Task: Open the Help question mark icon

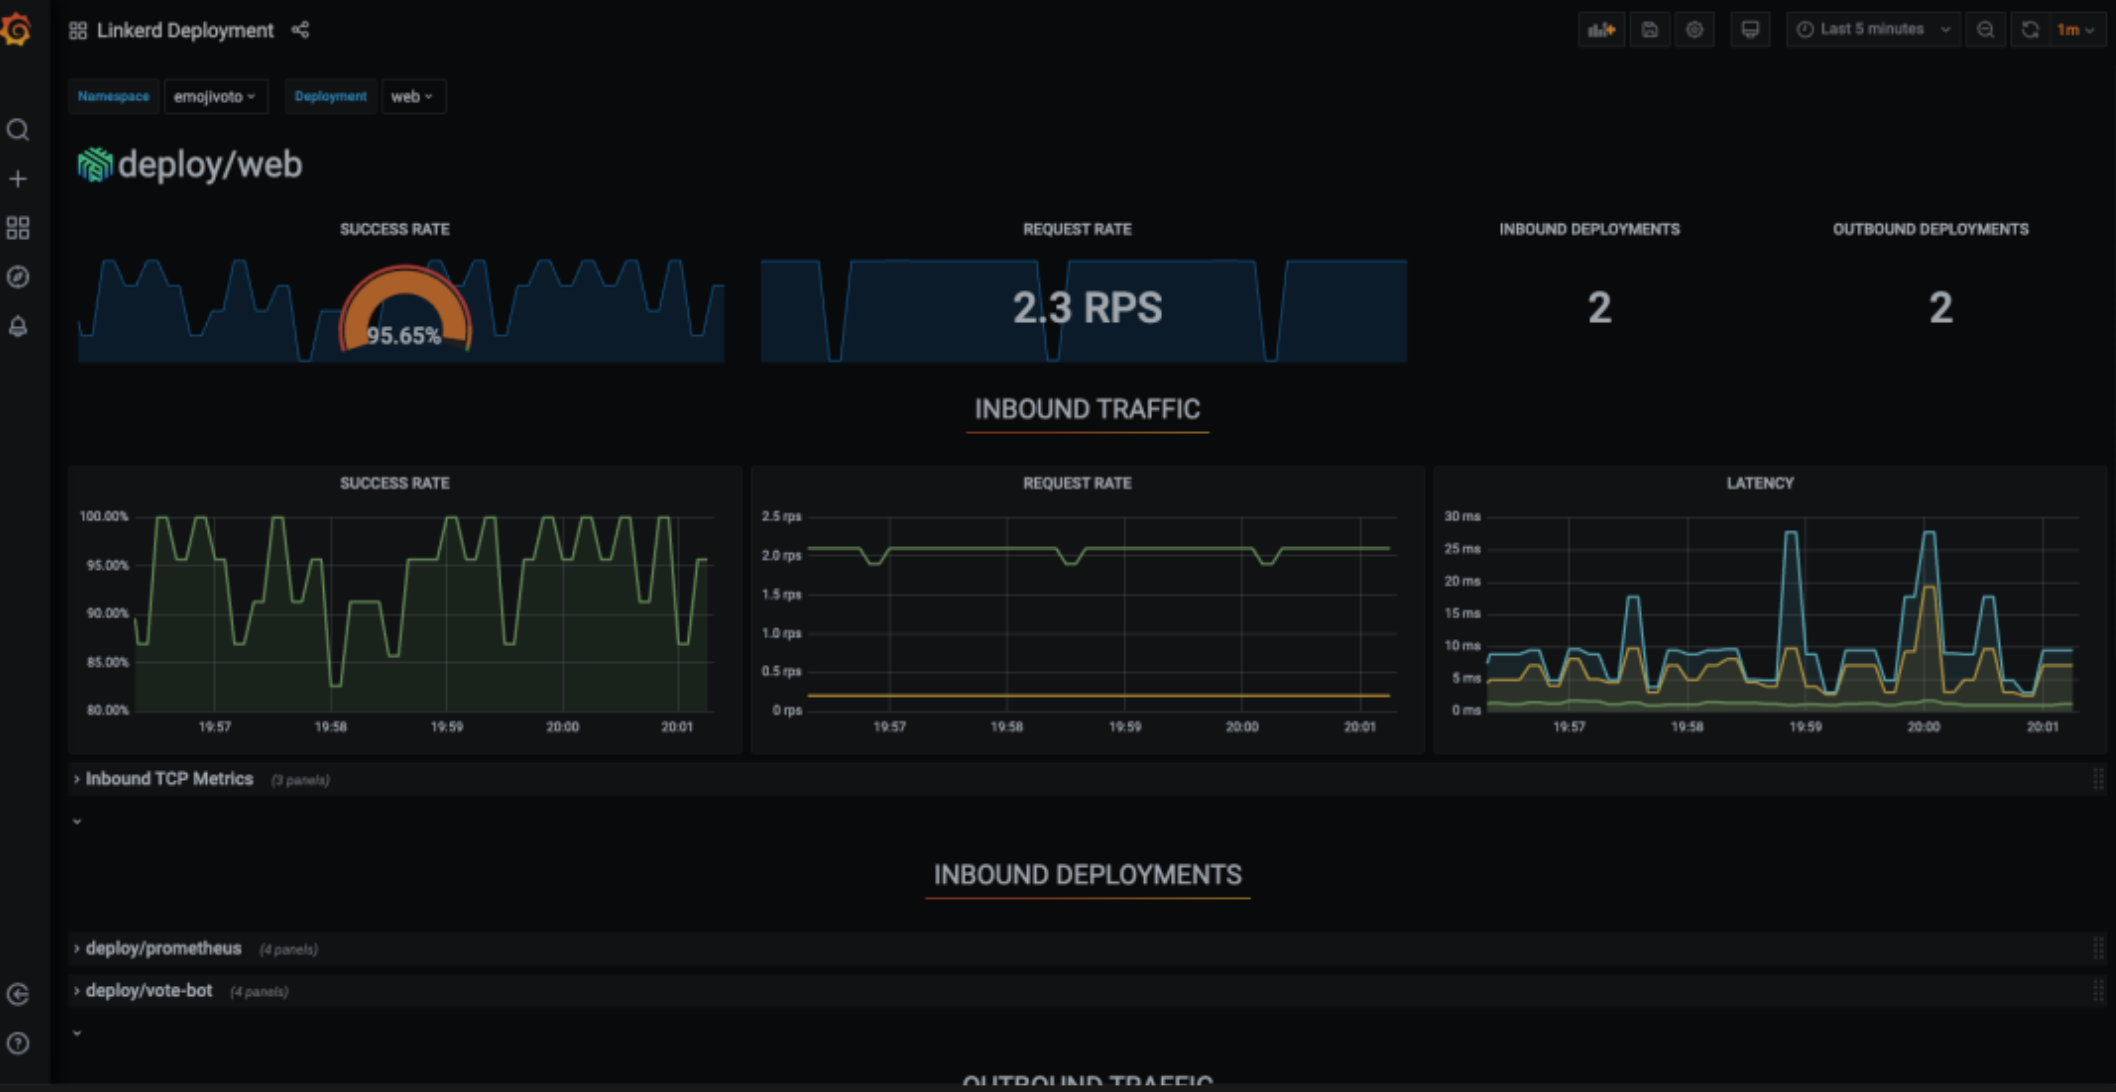Action: click(18, 1043)
